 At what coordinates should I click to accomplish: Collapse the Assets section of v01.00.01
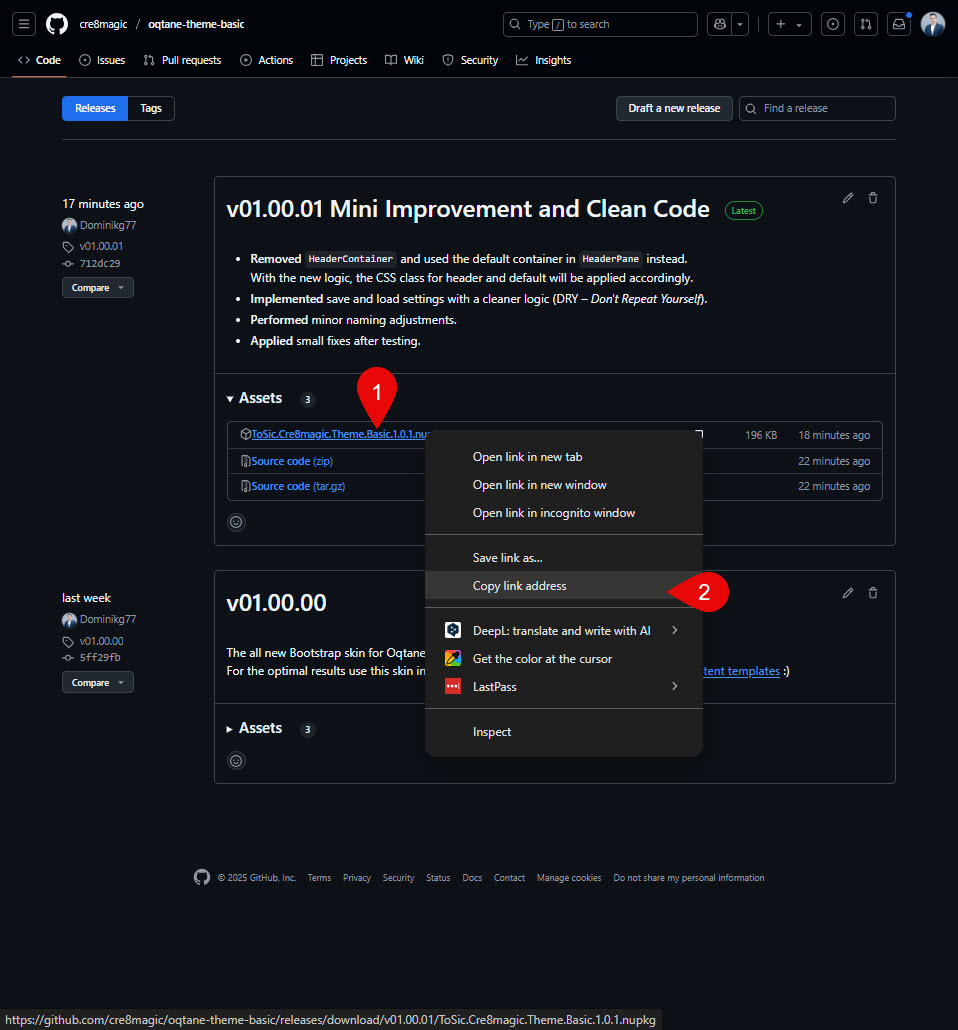(x=254, y=398)
